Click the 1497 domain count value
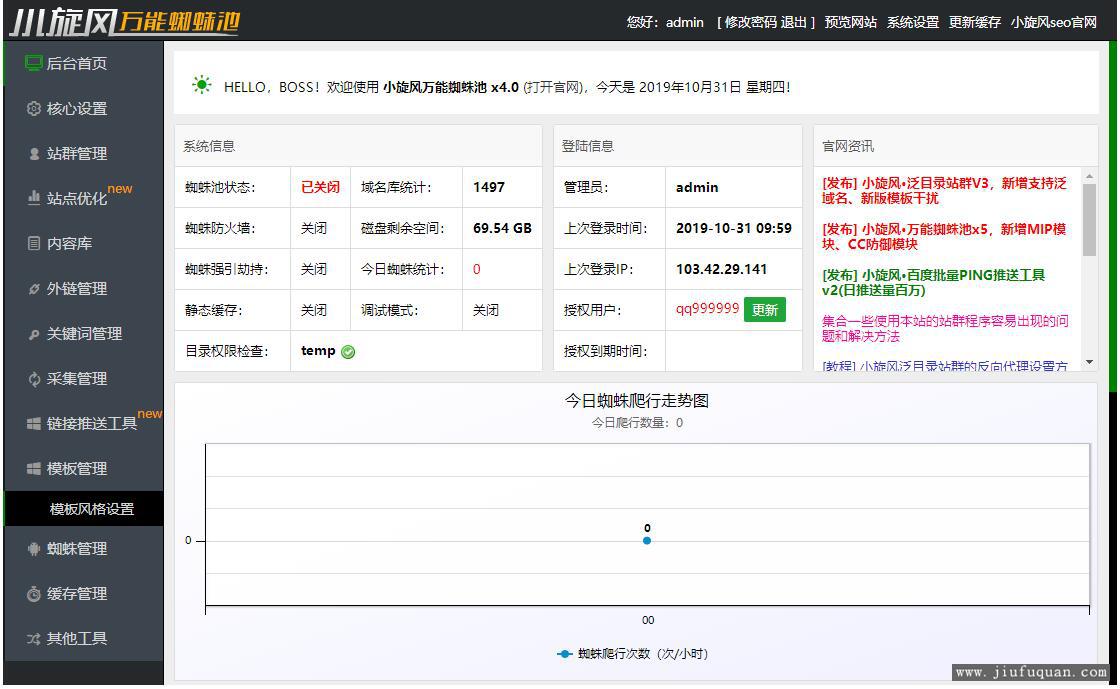 pyautogui.click(x=489, y=187)
